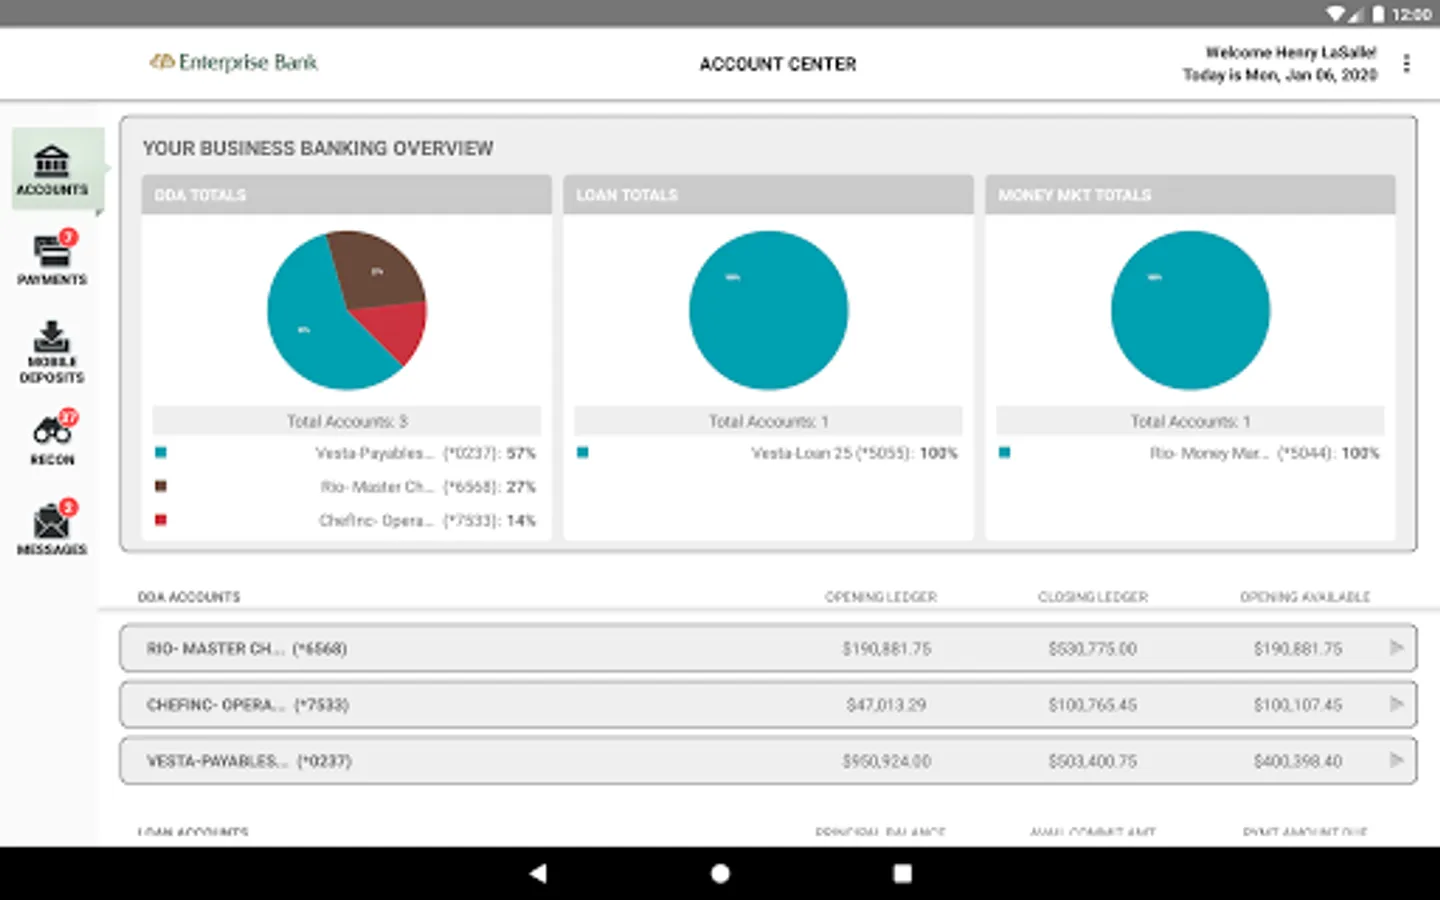Click the Opening Ledger column header
The image size is (1440, 900).
click(881, 597)
